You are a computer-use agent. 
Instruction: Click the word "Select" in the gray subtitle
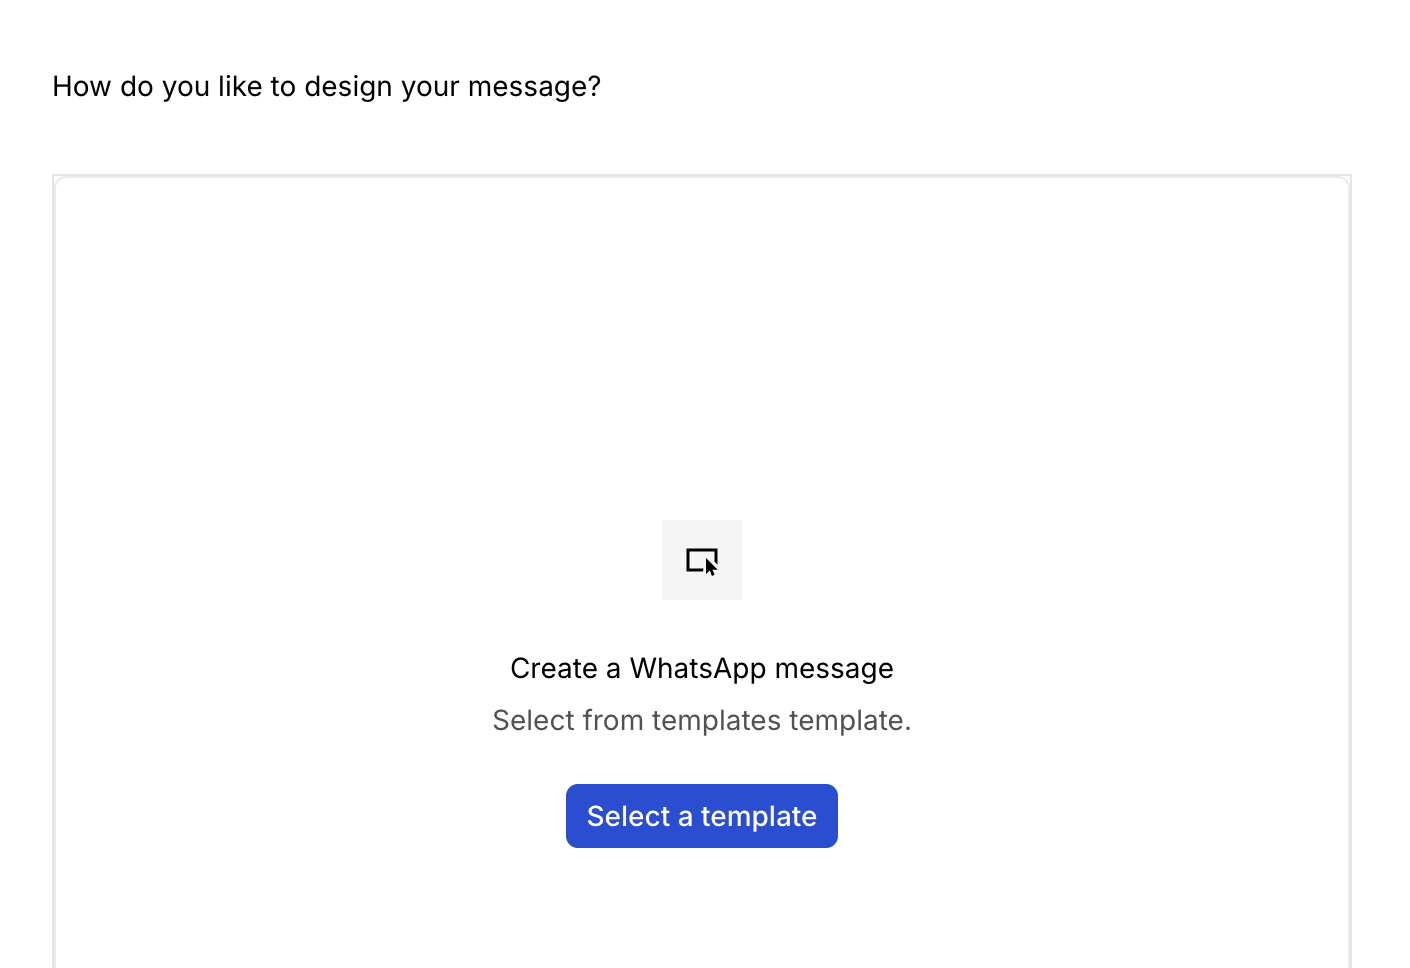pos(533,720)
